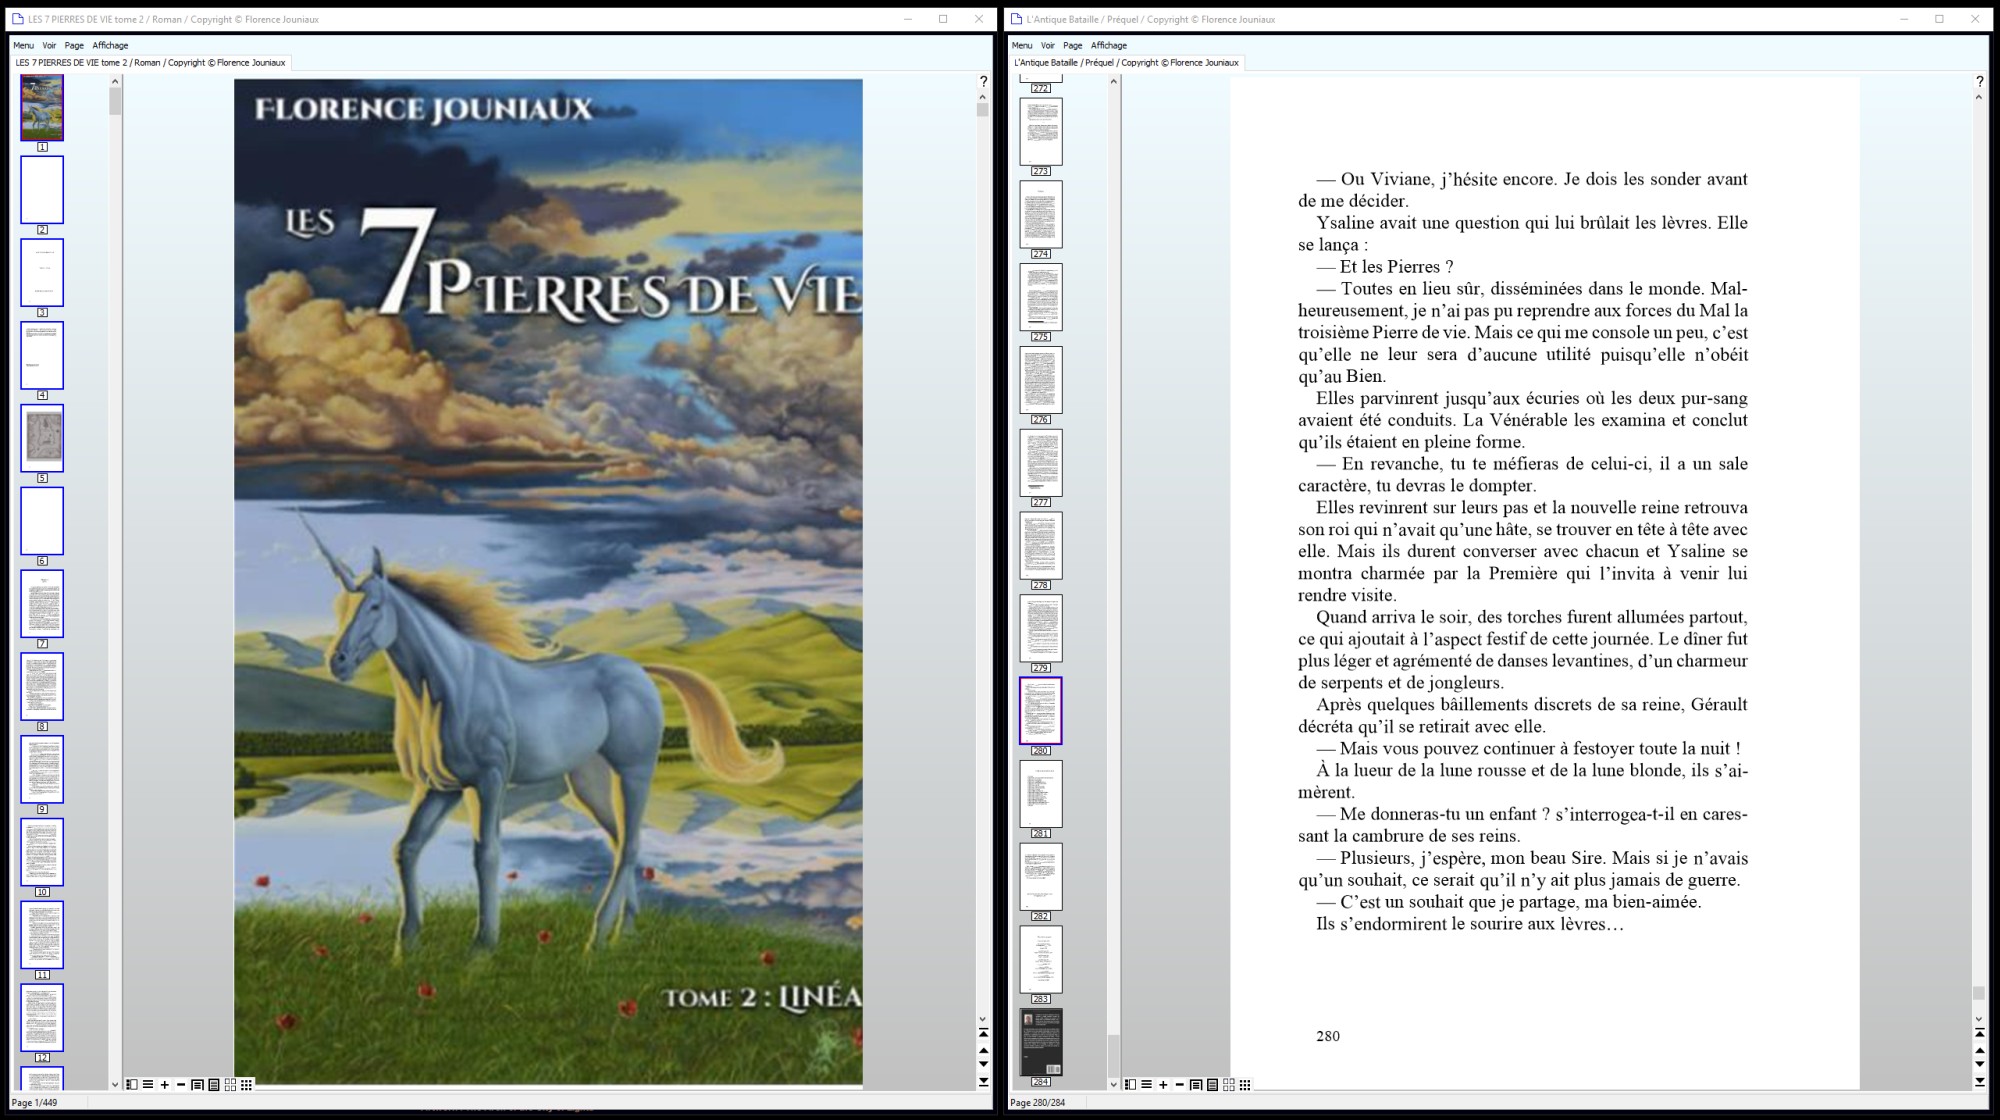
Task: Open Voir menu in 7 Pierres window
Action: pos(49,45)
